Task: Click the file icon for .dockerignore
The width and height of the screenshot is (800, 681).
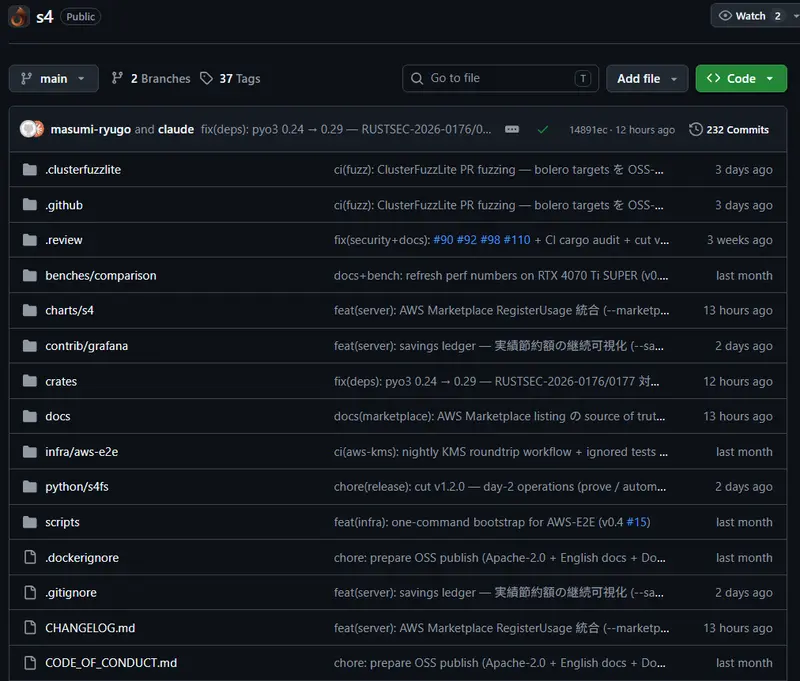Action: pos(30,558)
